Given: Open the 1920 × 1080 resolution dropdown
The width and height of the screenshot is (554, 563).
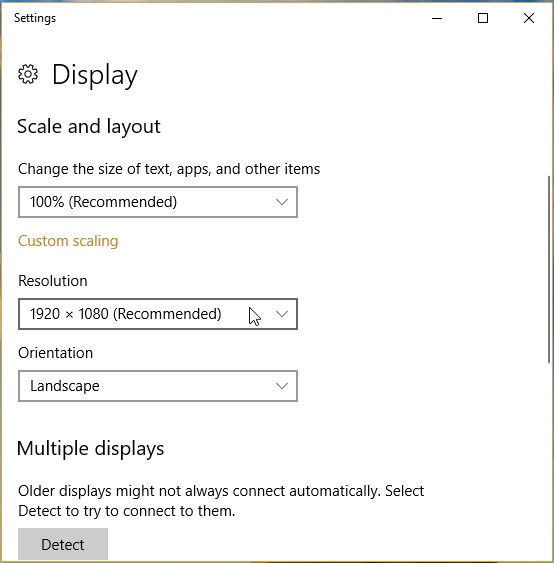Looking at the screenshot, I should tap(158, 314).
